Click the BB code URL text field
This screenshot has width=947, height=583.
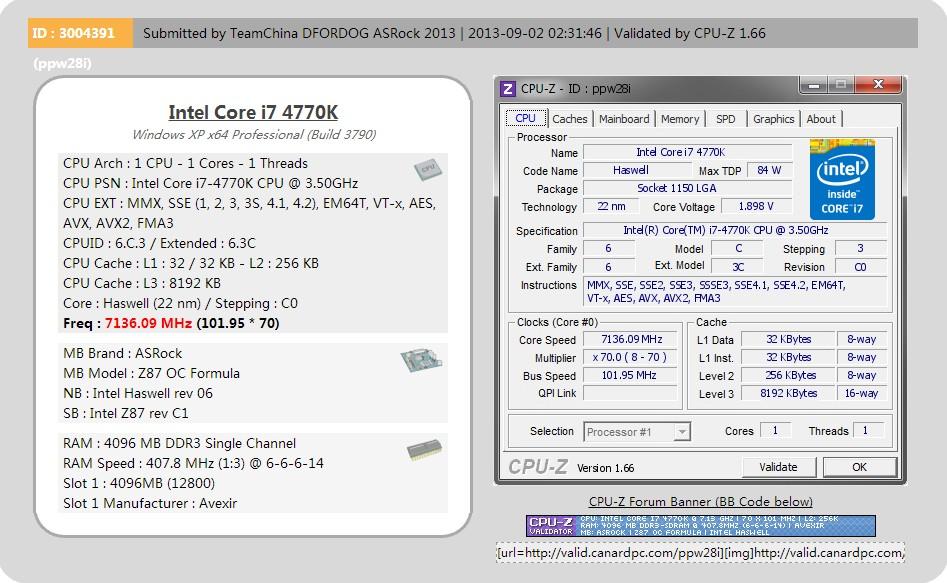point(700,553)
